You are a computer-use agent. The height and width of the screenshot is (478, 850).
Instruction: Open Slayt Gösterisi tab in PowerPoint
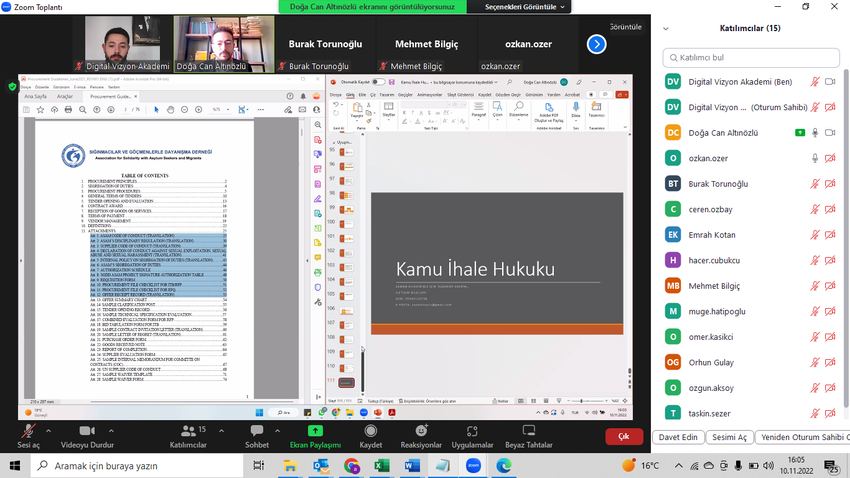pos(460,95)
